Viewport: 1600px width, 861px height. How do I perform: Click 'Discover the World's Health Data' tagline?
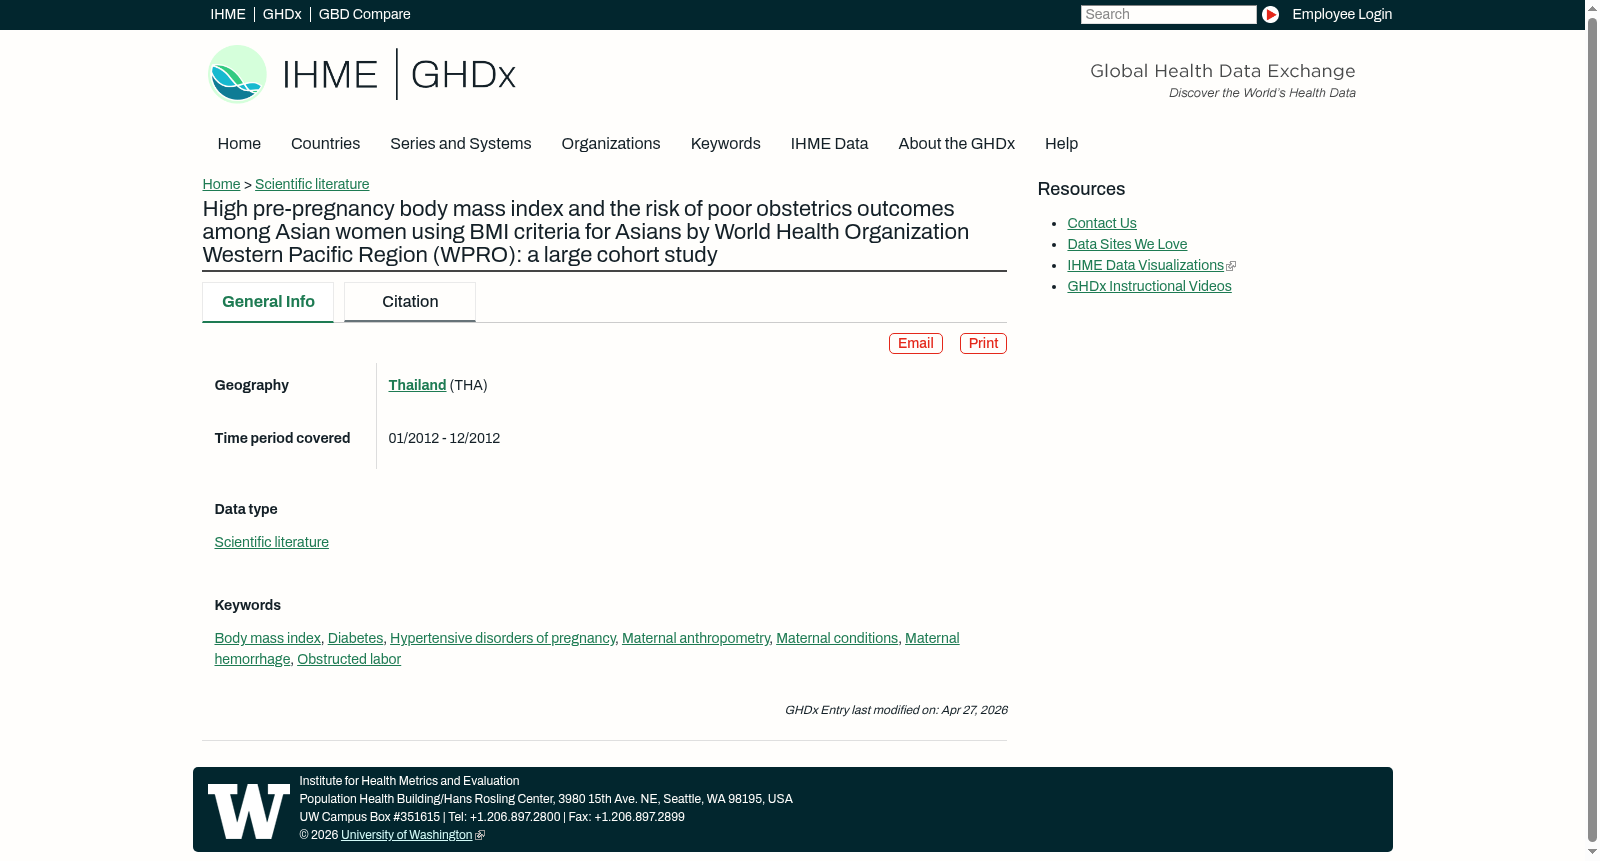pos(1262,93)
